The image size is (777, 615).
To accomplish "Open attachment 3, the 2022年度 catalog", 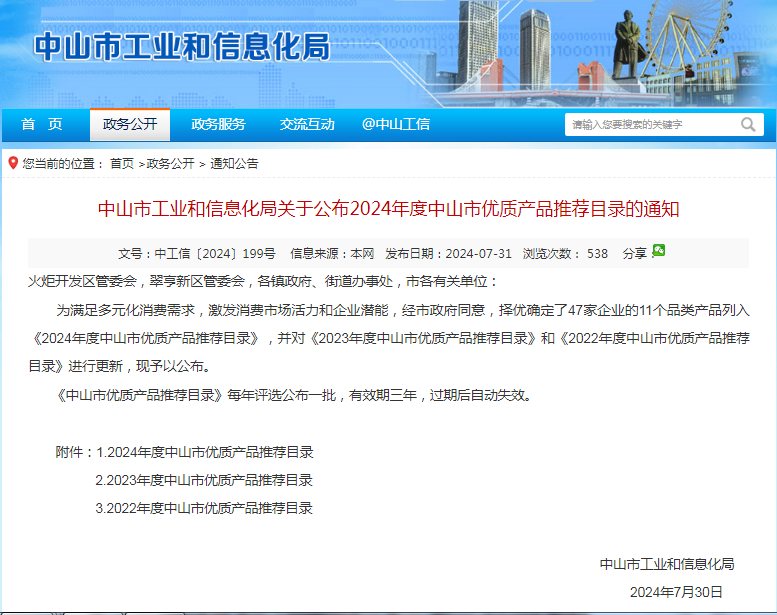I will point(204,508).
